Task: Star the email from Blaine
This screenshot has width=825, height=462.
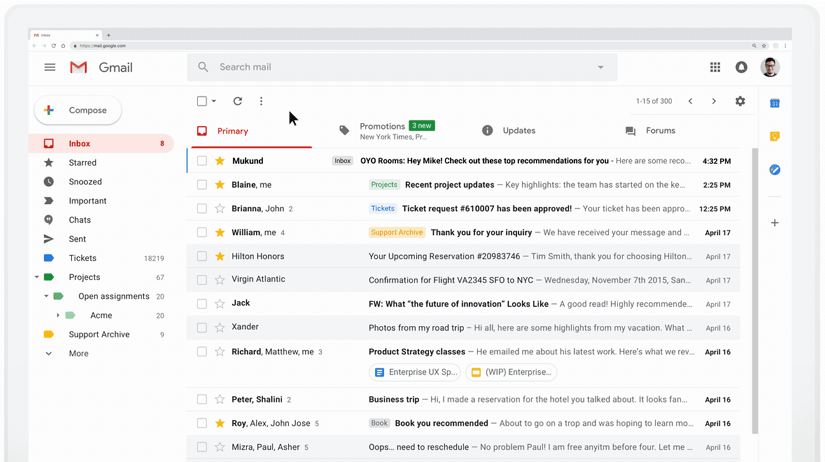Action: click(220, 185)
